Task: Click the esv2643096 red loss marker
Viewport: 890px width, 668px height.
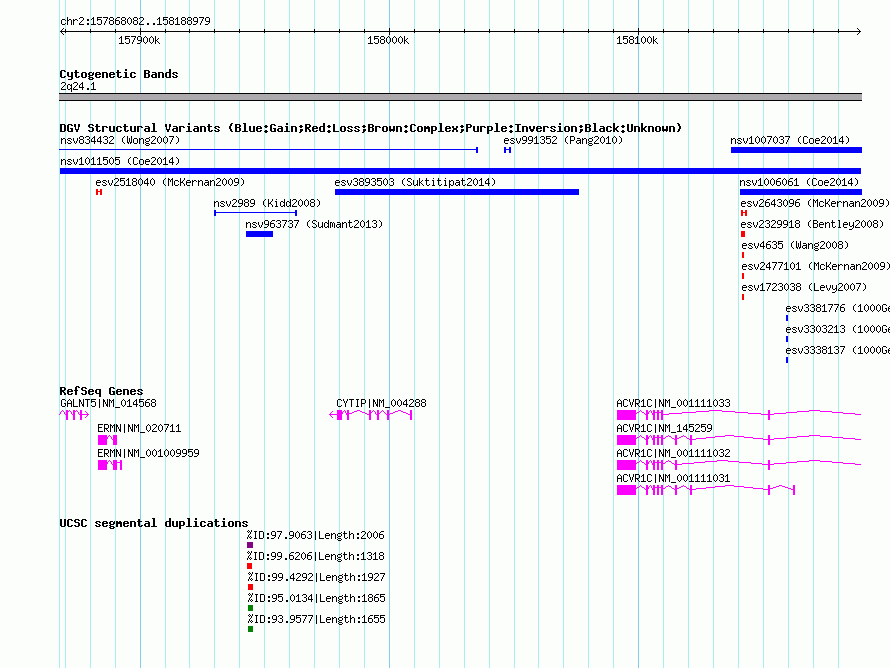Action: (x=744, y=213)
